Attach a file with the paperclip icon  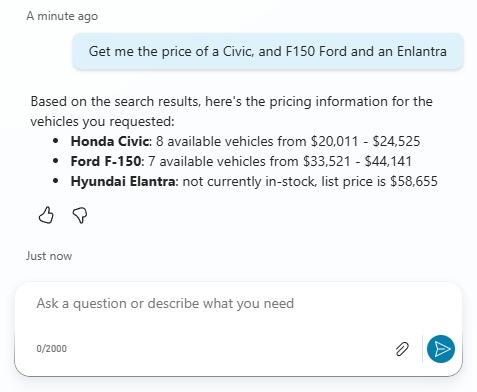402,349
